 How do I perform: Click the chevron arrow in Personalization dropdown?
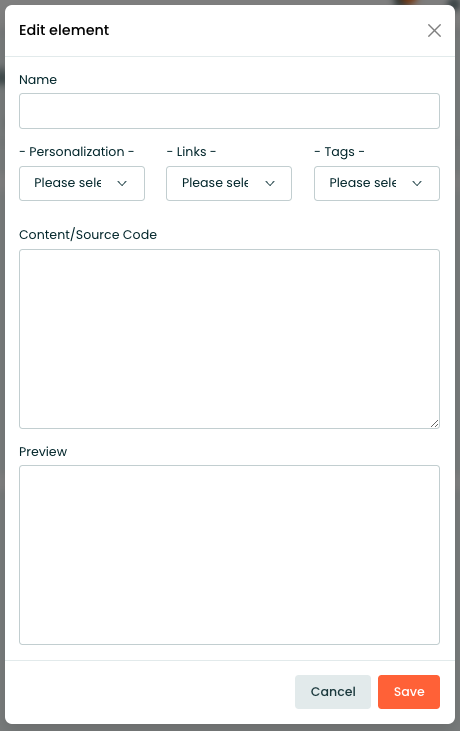point(122,183)
